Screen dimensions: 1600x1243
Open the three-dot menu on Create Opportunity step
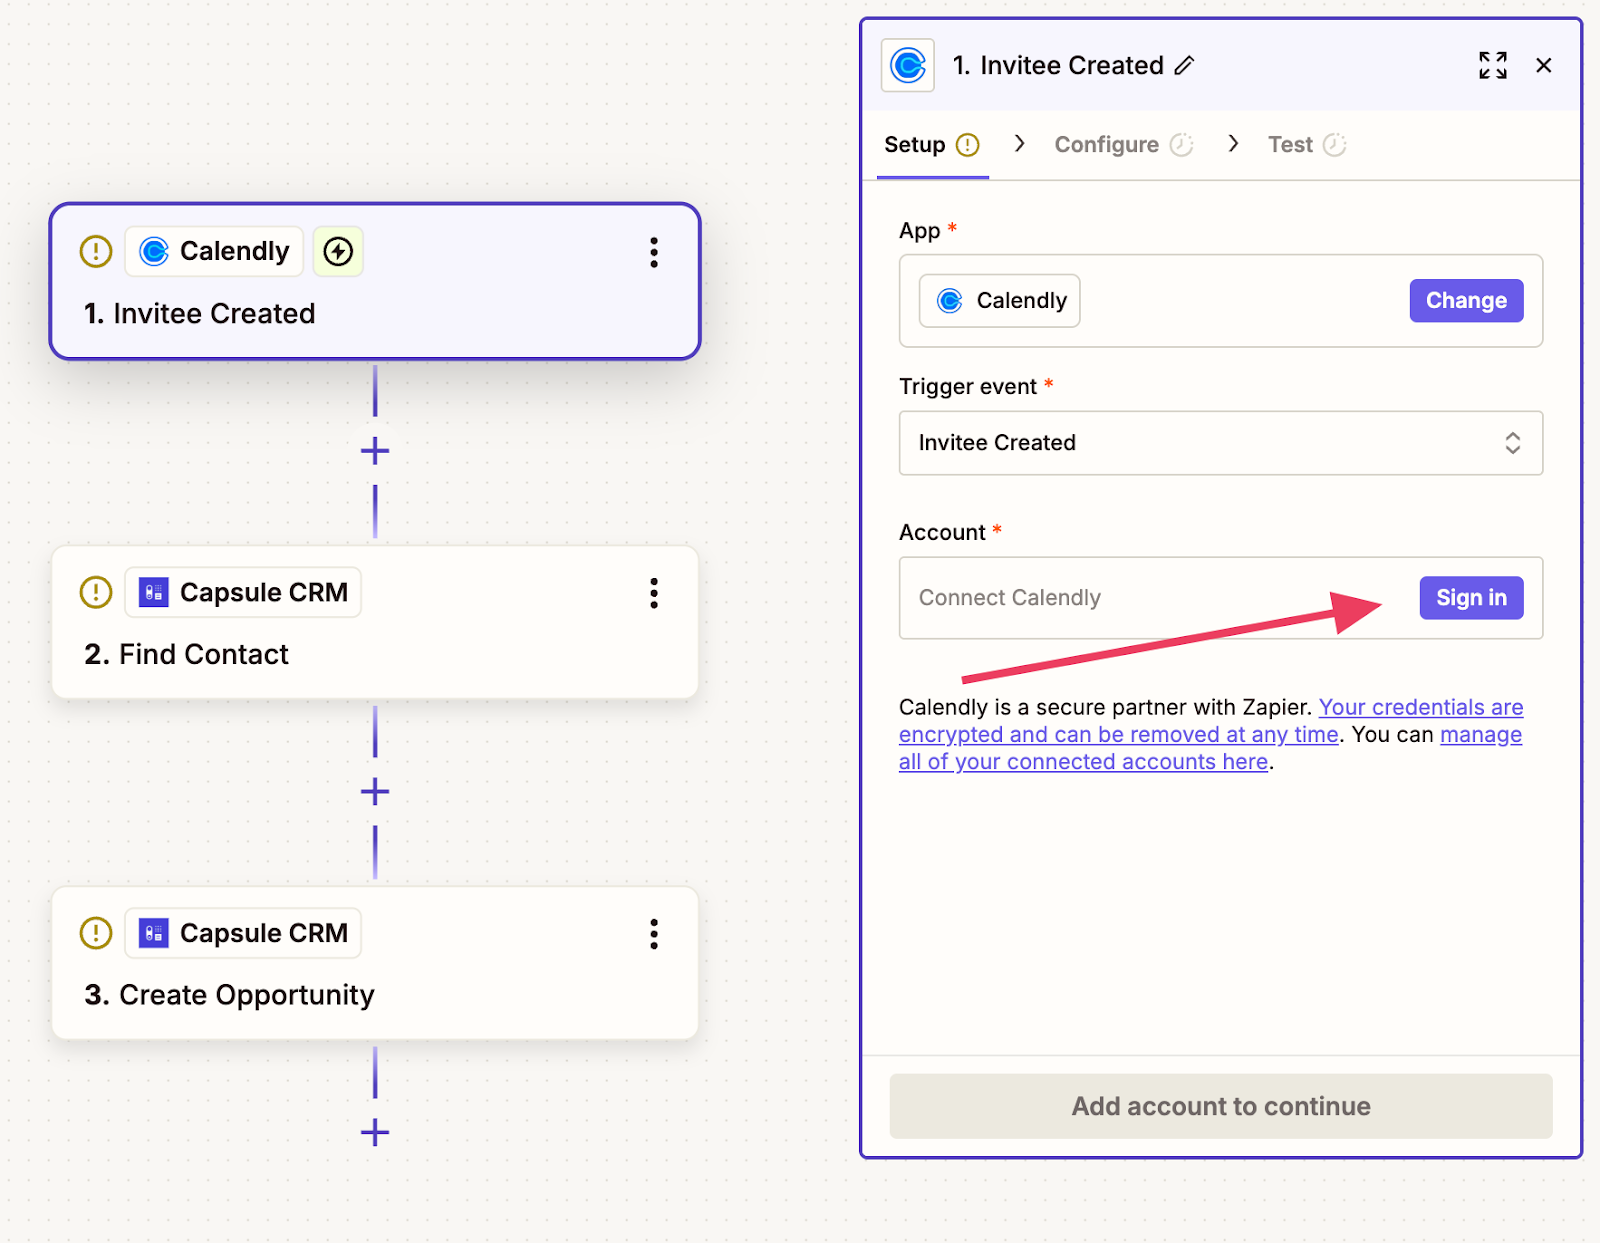coord(654,934)
